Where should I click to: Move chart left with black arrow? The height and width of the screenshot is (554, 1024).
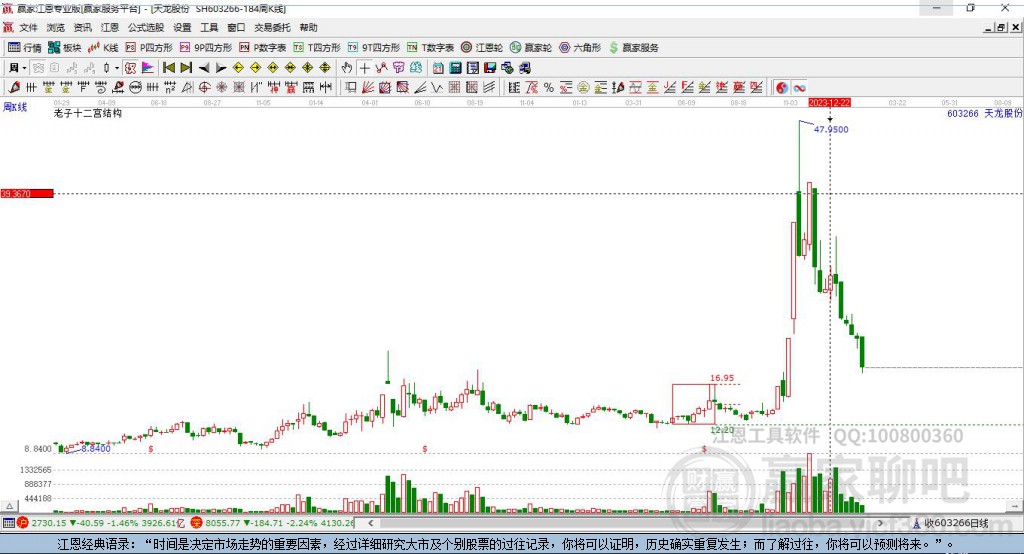(x=204, y=68)
